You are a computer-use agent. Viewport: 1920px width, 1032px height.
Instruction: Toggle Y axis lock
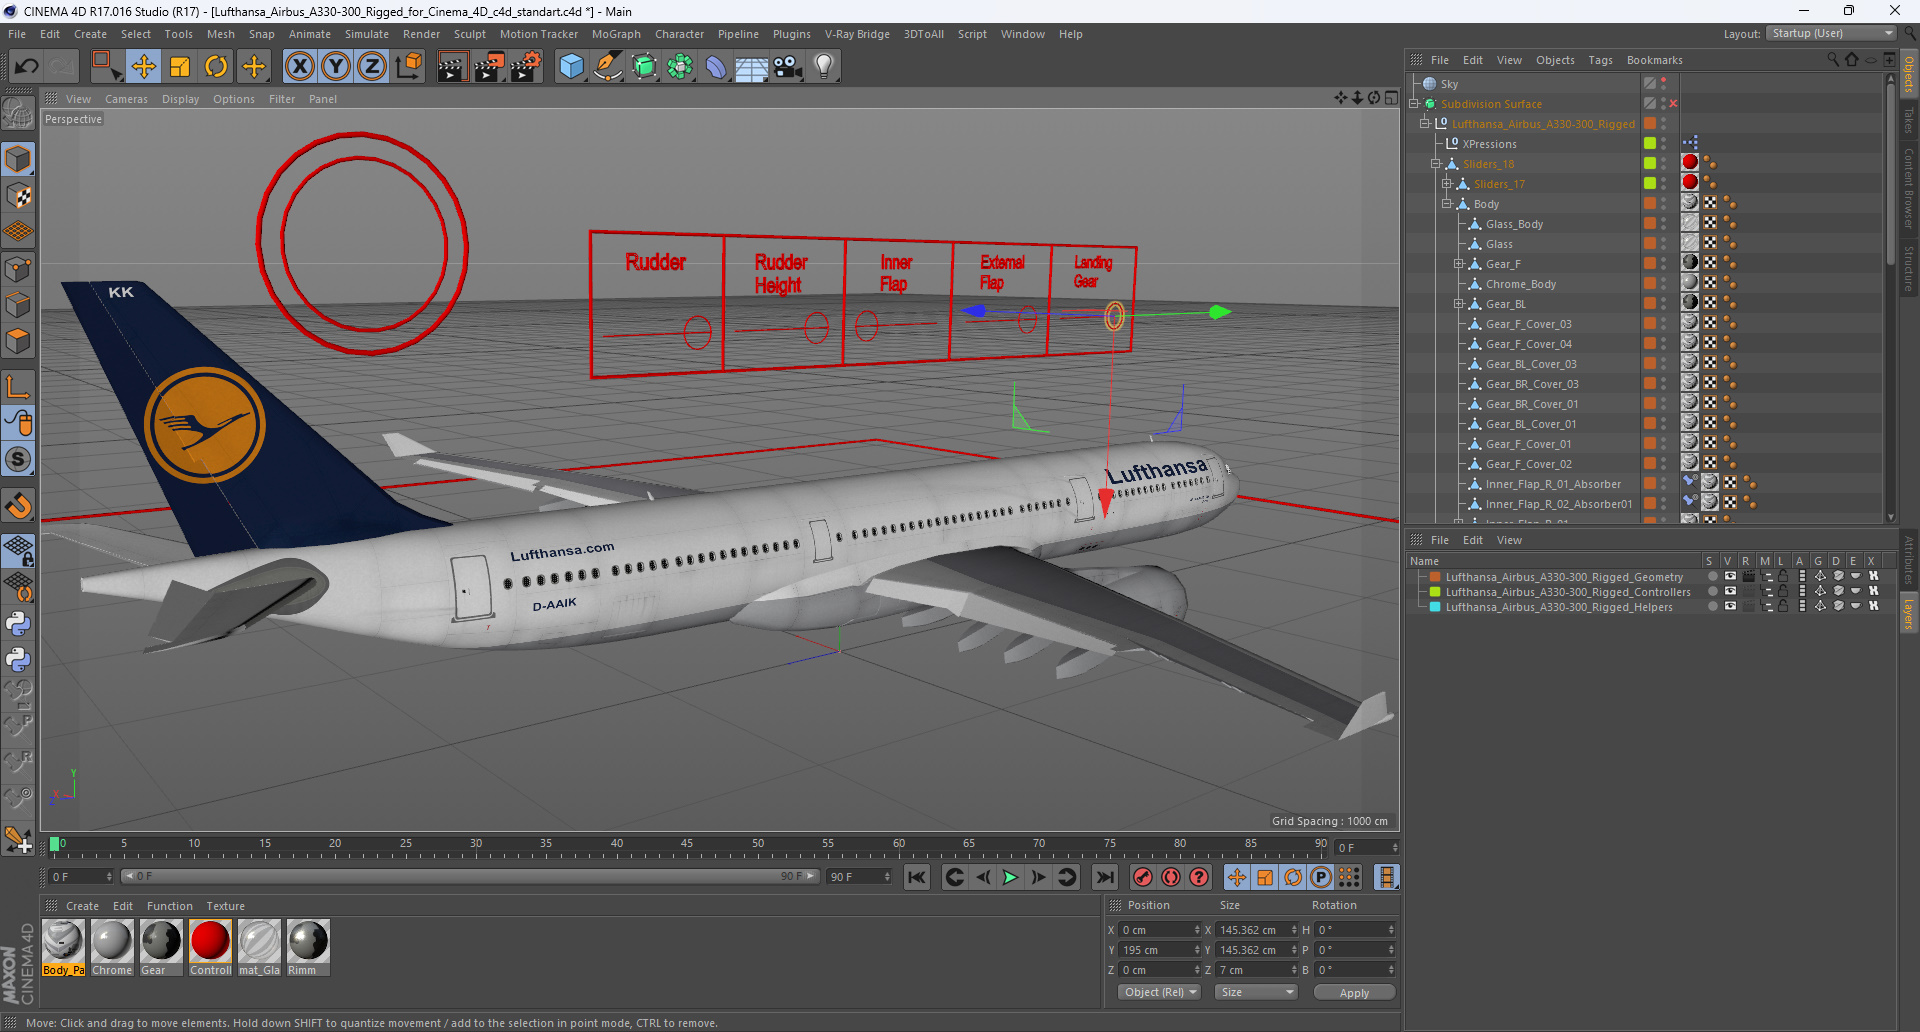336,67
